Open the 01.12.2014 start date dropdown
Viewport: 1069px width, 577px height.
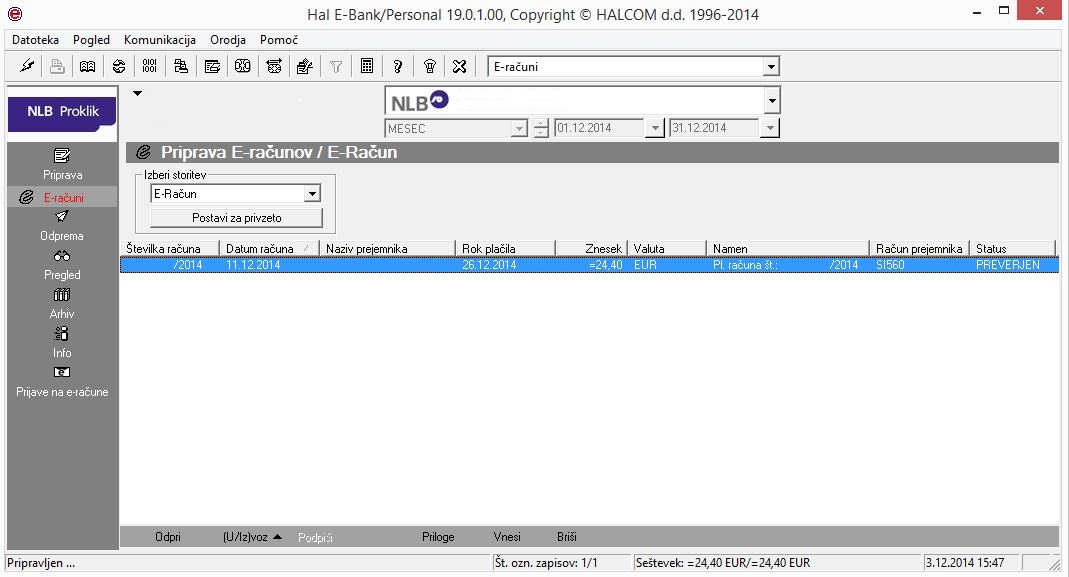[x=654, y=128]
